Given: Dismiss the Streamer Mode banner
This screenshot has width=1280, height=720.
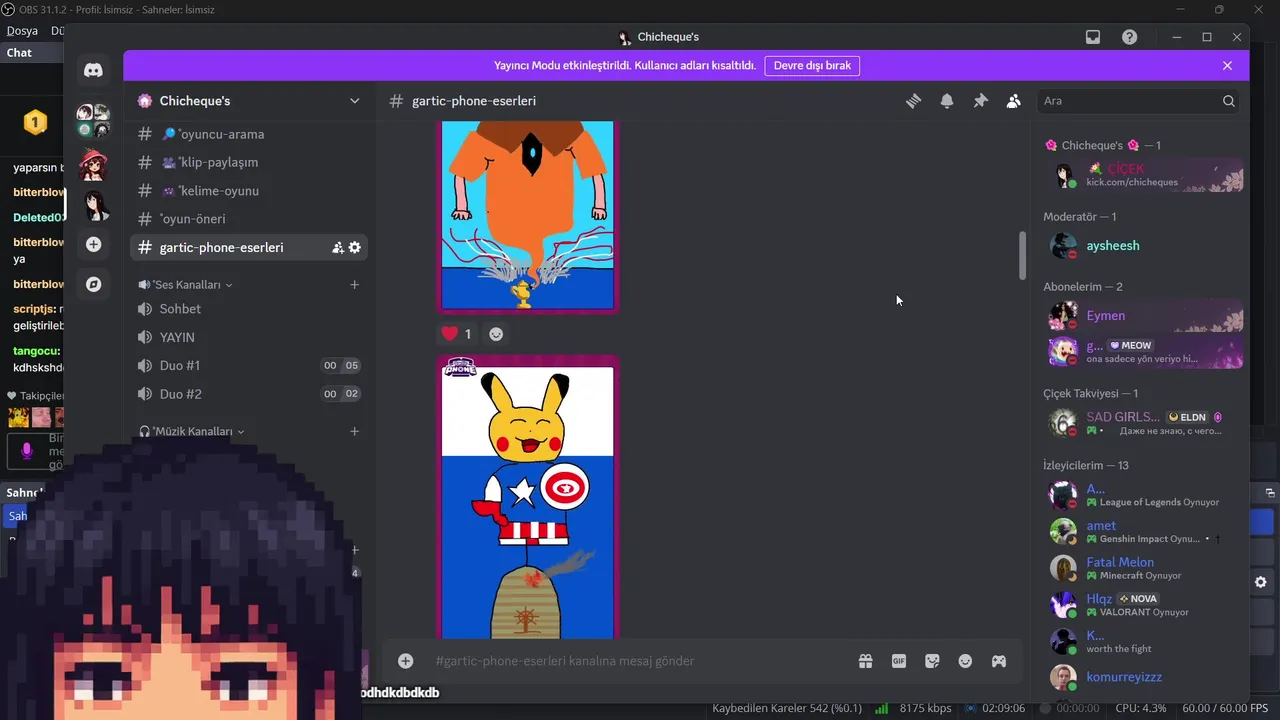Looking at the screenshot, I should (x=1227, y=65).
